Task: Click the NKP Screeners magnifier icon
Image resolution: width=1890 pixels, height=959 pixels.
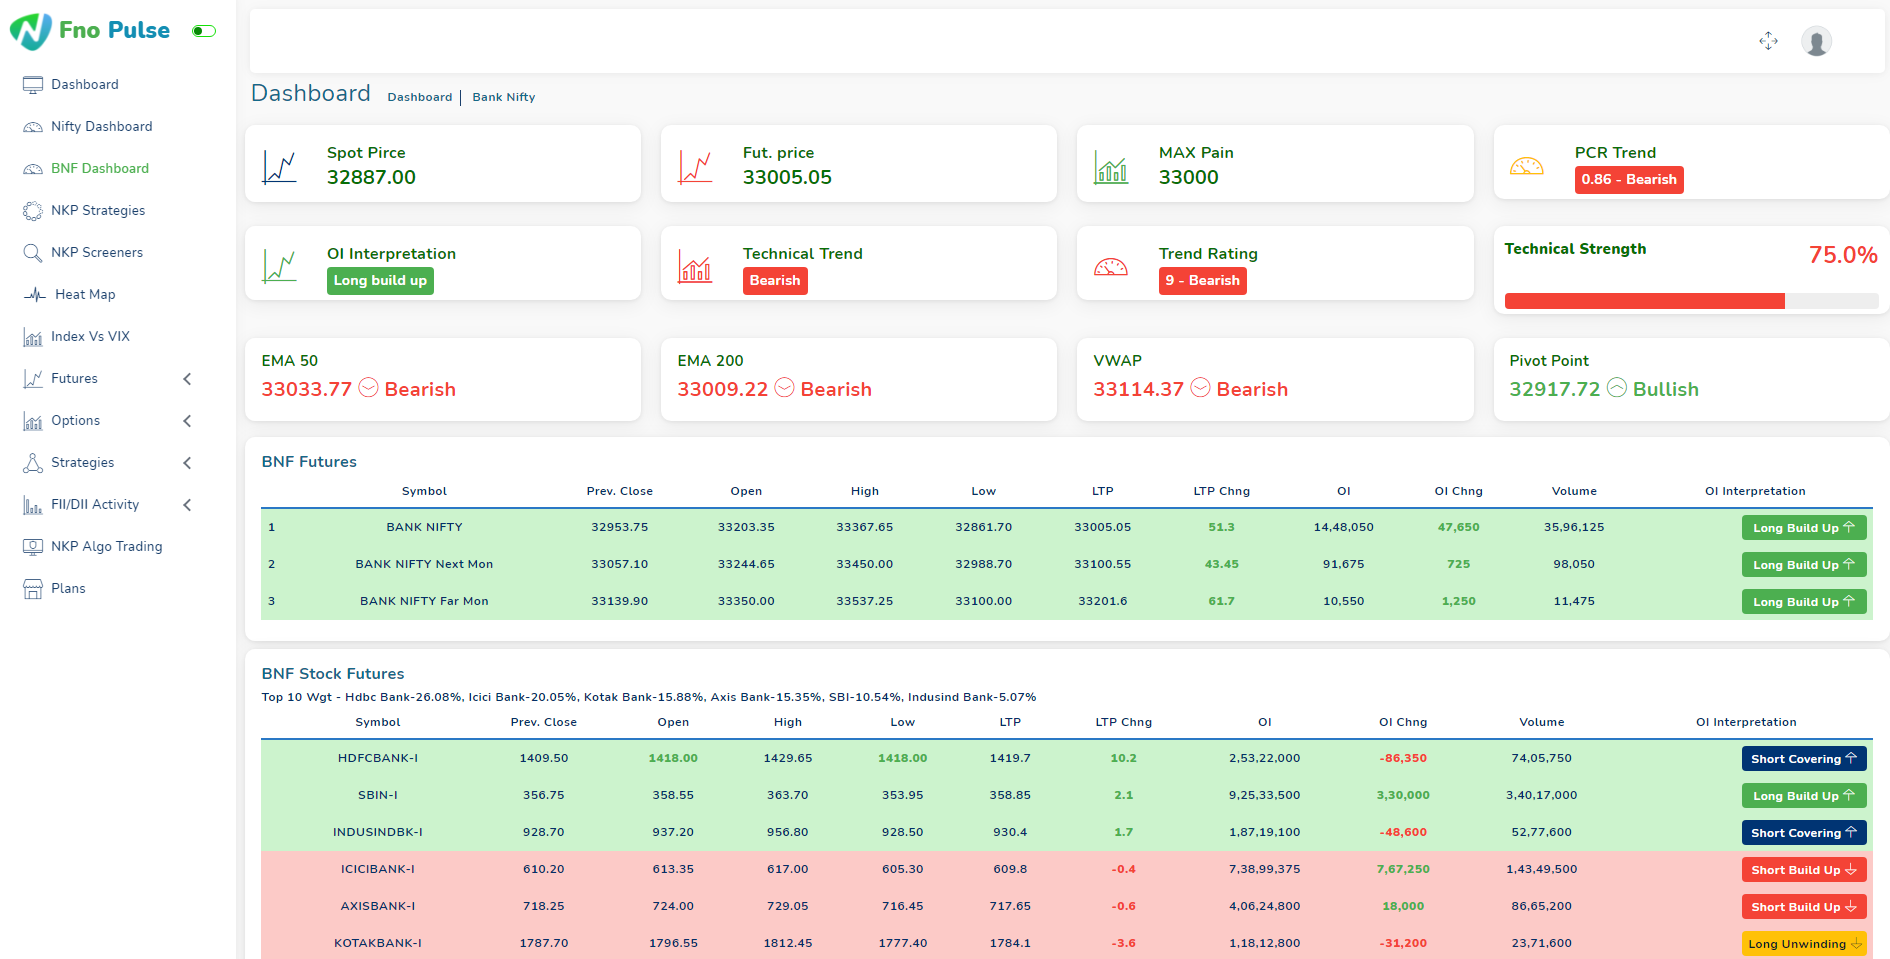Action: click(33, 253)
